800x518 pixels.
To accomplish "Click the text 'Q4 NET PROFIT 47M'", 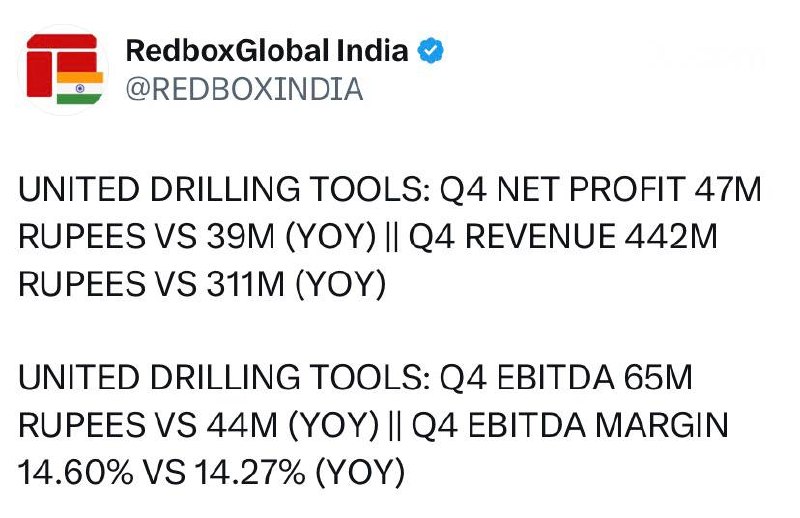I will point(601,189).
